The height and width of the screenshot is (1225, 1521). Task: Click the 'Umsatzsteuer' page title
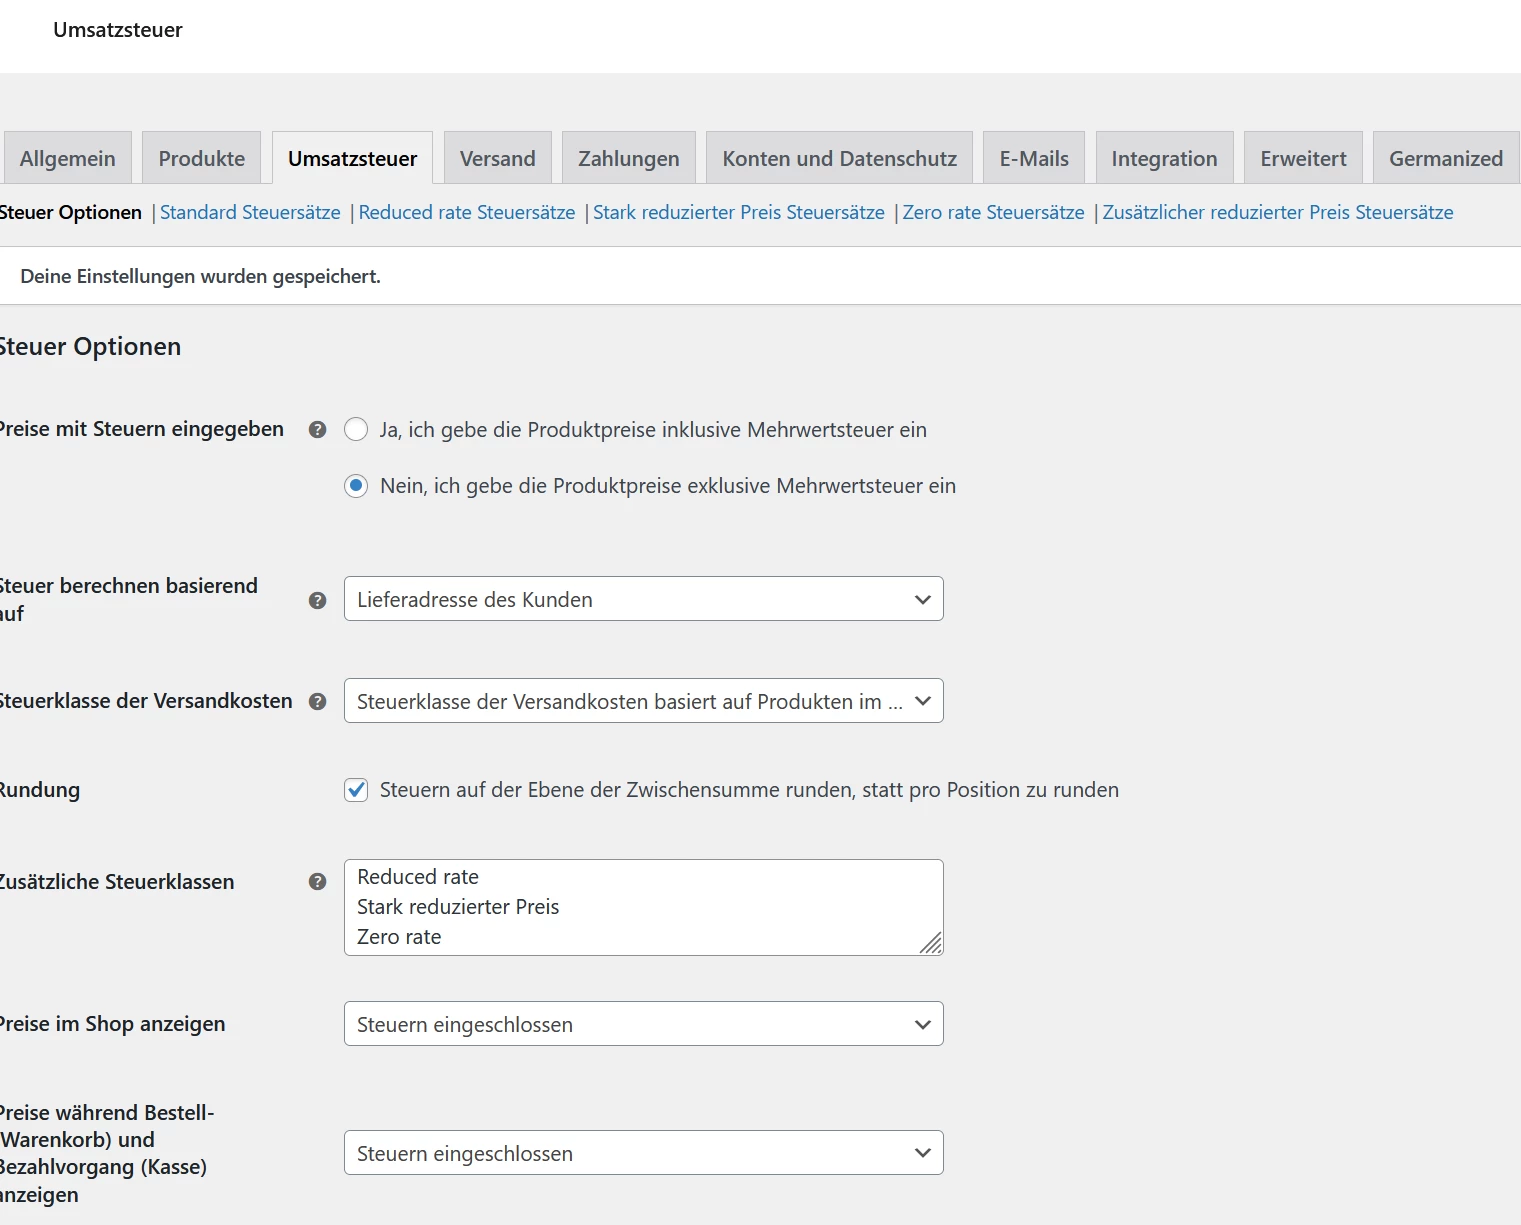pyautogui.click(x=118, y=30)
